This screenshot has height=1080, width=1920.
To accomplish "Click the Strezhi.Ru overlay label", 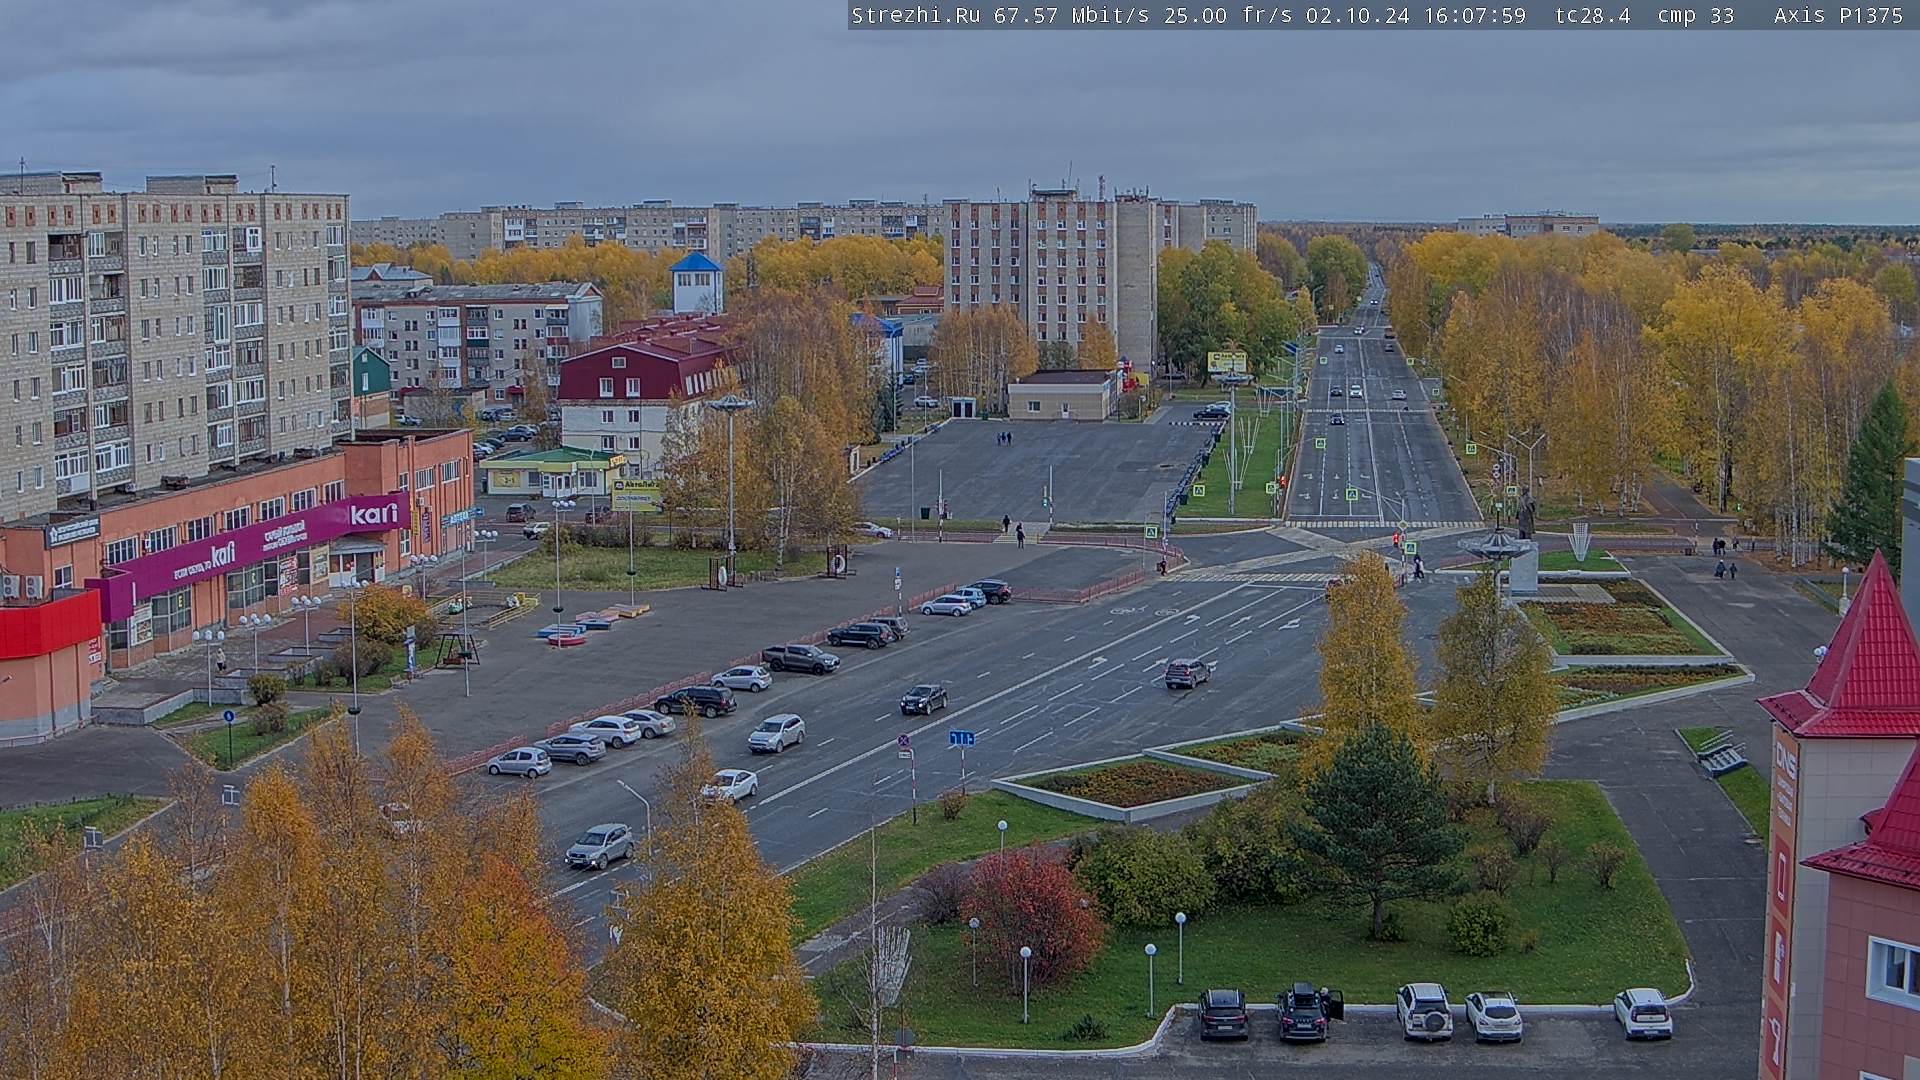I will pyautogui.click(x=916, y=15).
